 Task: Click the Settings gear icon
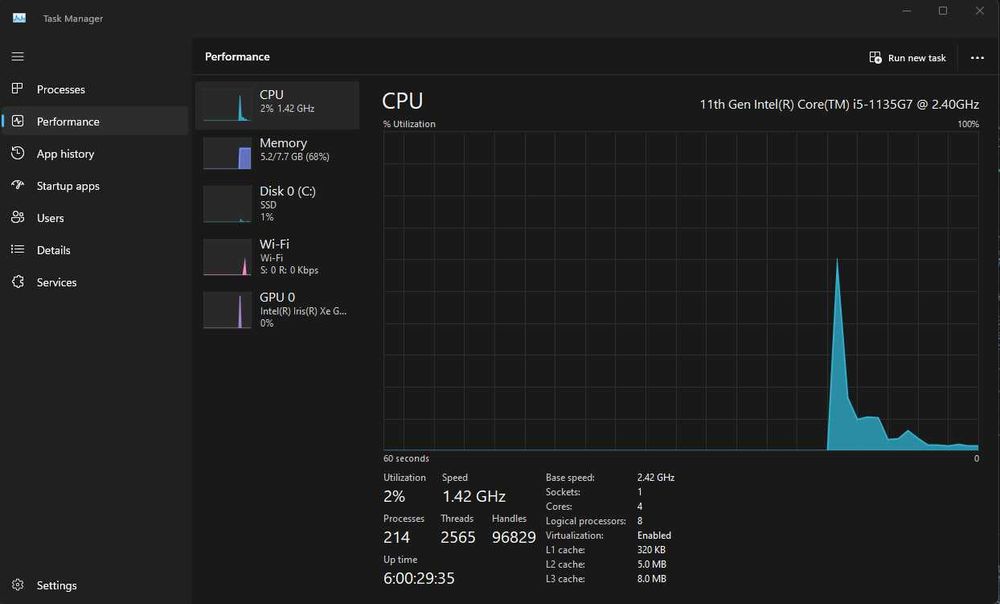[x=18, y=585]
